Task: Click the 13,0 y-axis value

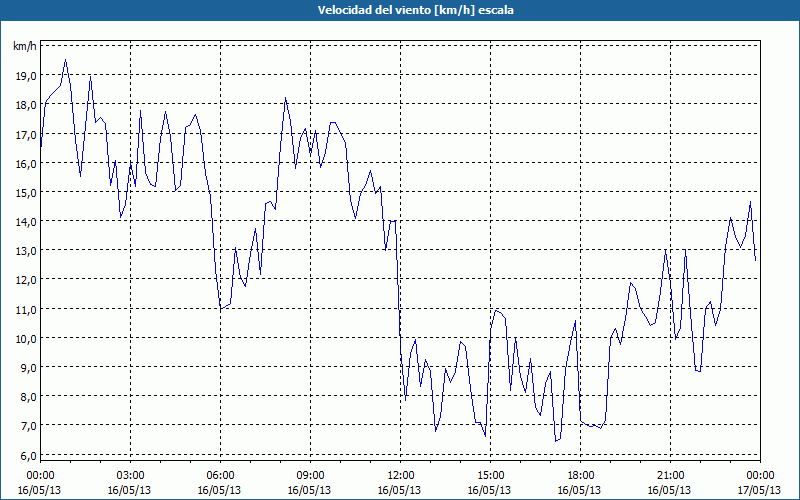Action: pyautogui.click(x=26, y=251)
